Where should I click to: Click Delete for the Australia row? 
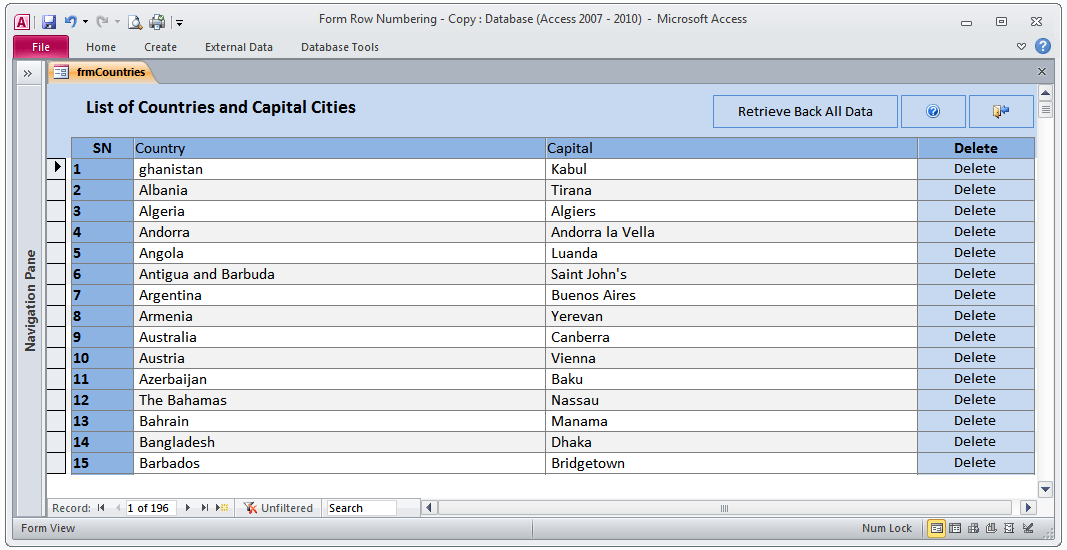pyautogui.click(x=974, y=337)
